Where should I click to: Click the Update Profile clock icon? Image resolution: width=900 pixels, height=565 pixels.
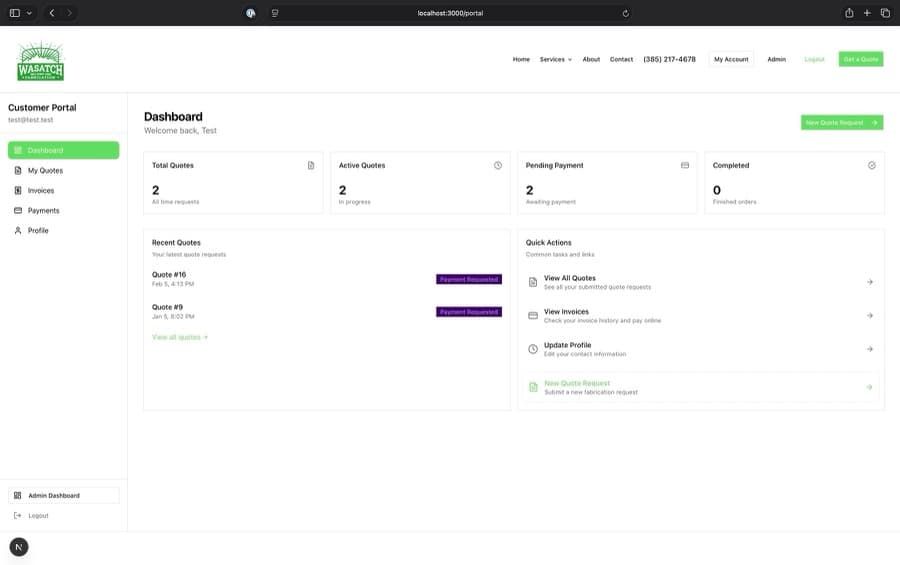click(x=533, y=349)
